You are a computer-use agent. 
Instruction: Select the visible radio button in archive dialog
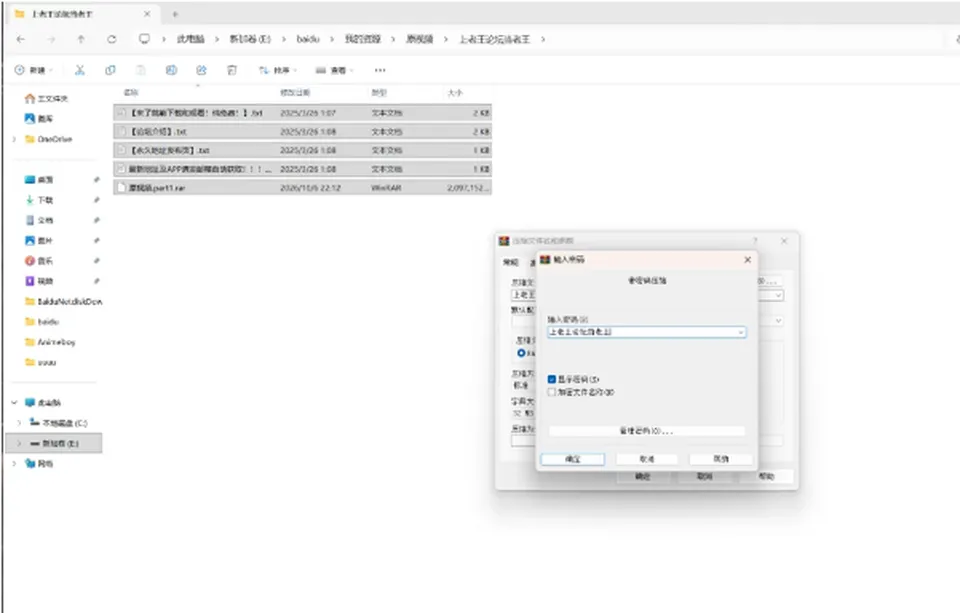click(x=521, y=353)
